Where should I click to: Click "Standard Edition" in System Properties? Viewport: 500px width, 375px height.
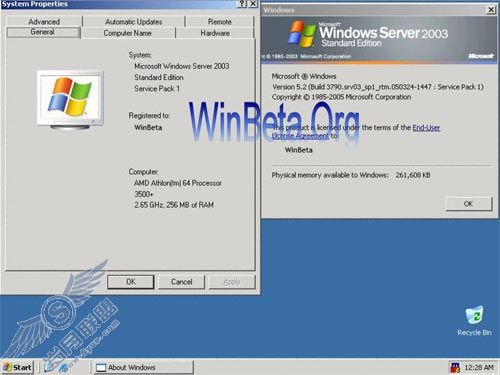coord(159,77)
